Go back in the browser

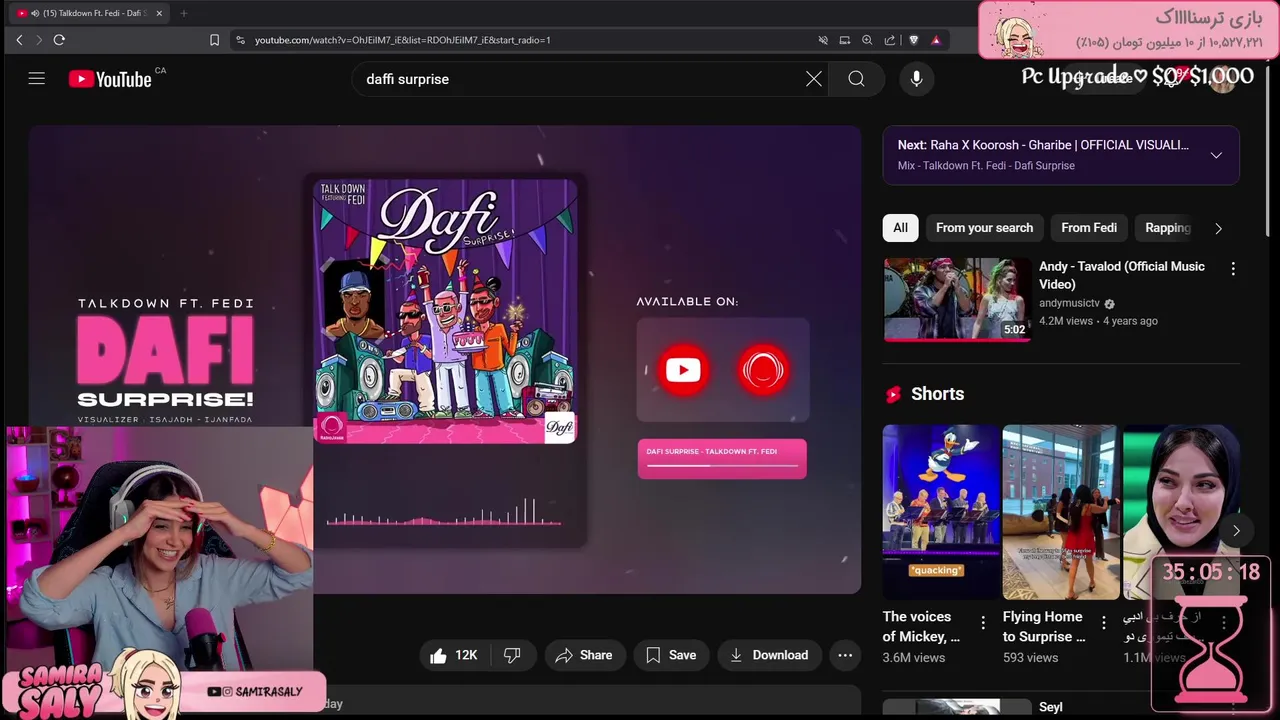19,40
